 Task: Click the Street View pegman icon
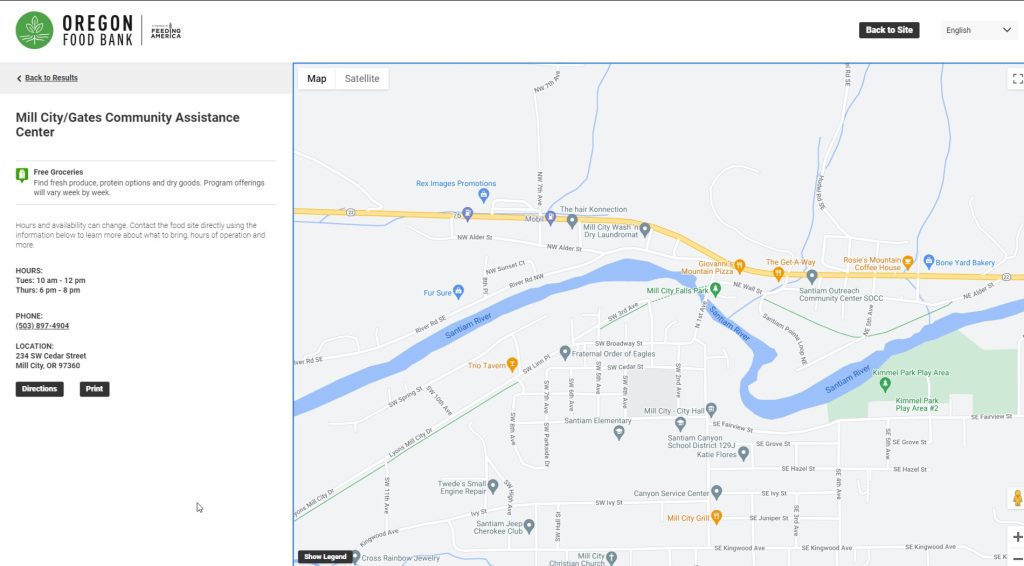tap(1016, 498)
